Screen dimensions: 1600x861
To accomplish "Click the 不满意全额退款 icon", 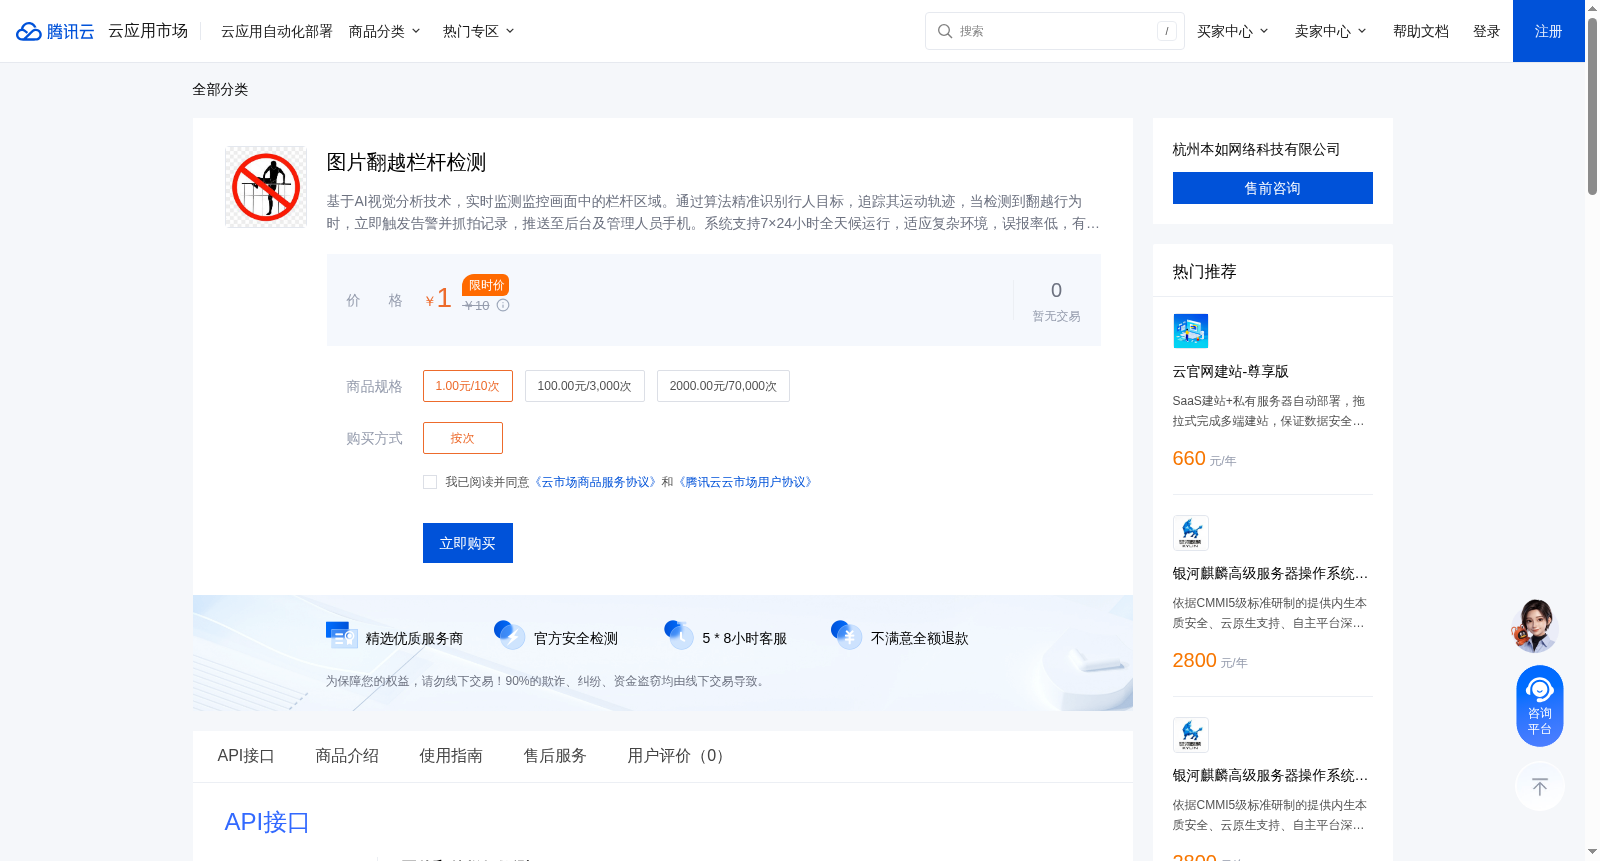I will (846, 635).
